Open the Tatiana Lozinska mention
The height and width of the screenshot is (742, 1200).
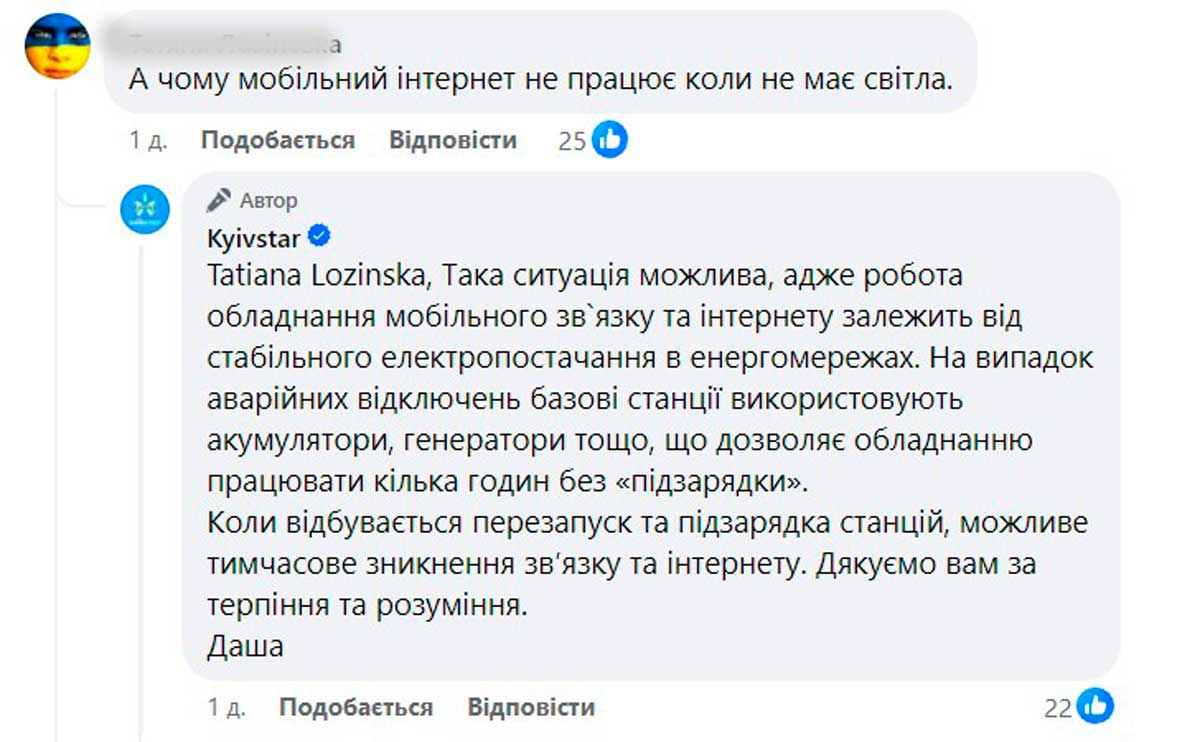[x=320, y=274]
